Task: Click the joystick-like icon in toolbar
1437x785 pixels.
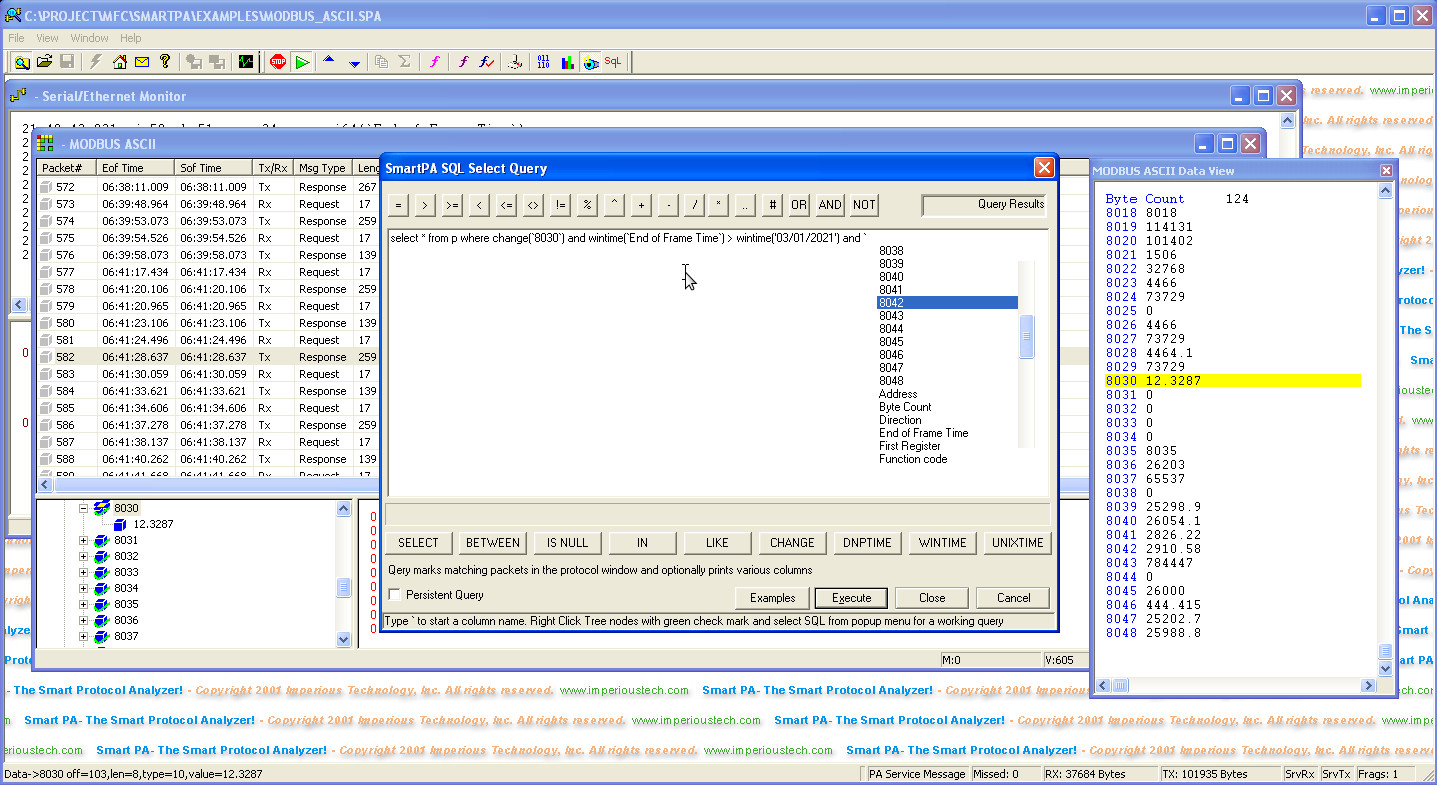Action: [516, 62]
